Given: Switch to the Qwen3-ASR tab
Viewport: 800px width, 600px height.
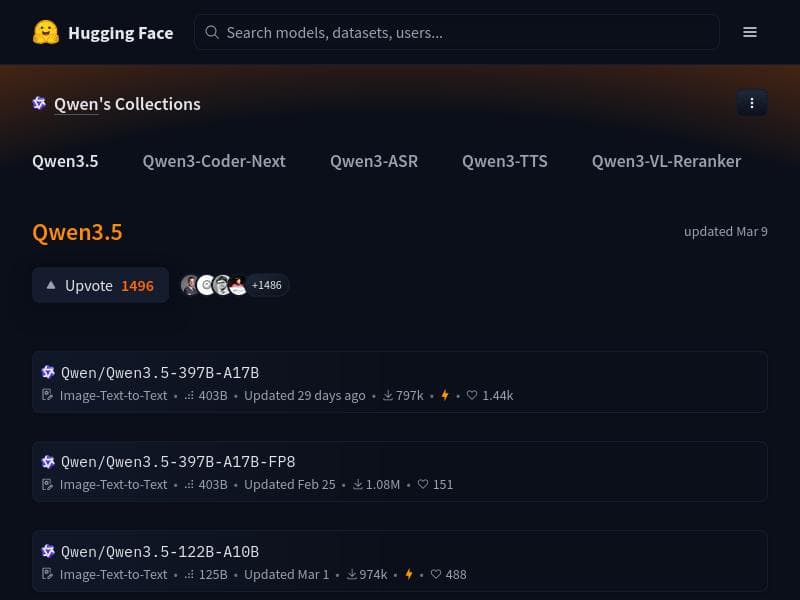Looking at the screenshot, I should tap(374, 161).
